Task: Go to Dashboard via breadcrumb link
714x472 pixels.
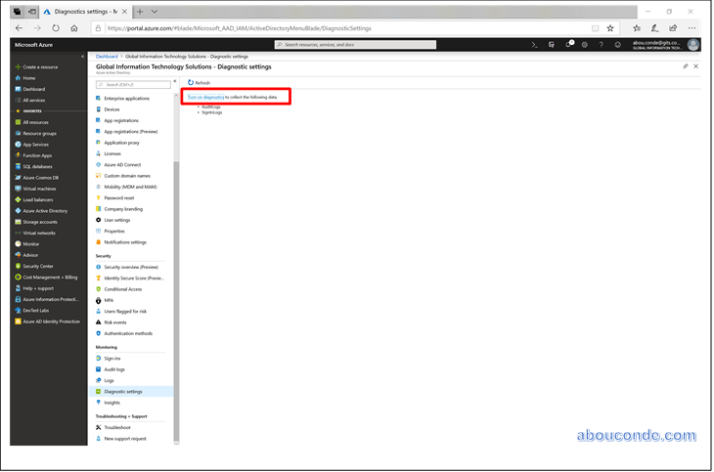Action: pyautogui.click(x=106, y=57)
